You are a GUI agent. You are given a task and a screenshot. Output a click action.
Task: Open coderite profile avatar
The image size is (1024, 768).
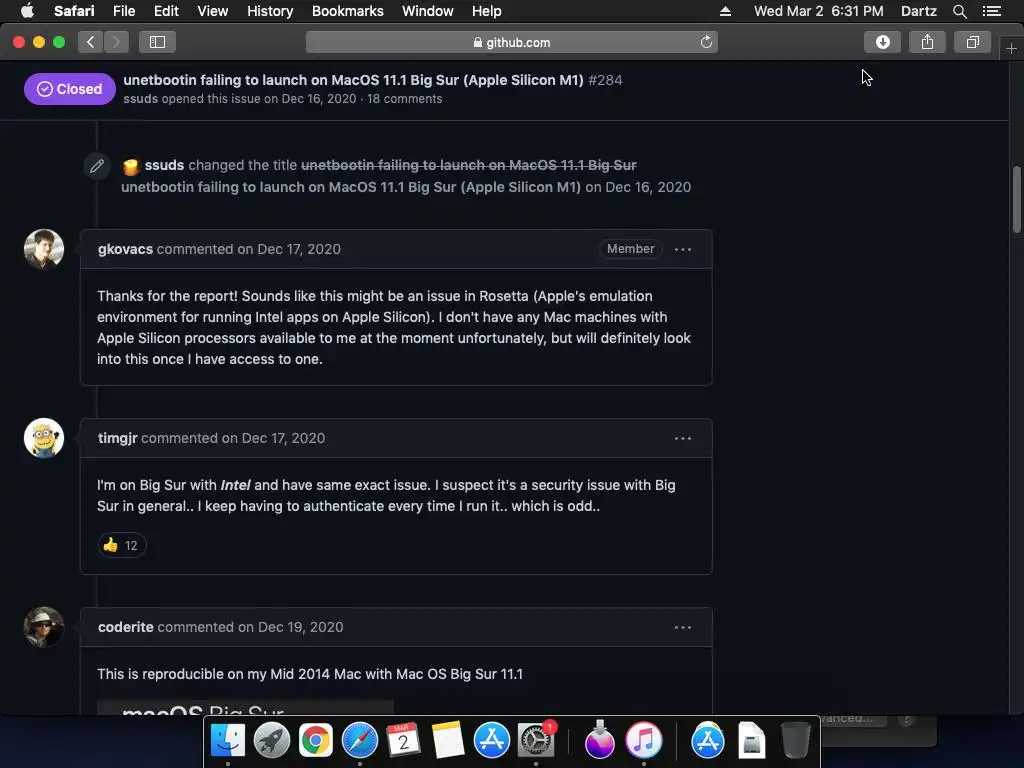point(44,627)
